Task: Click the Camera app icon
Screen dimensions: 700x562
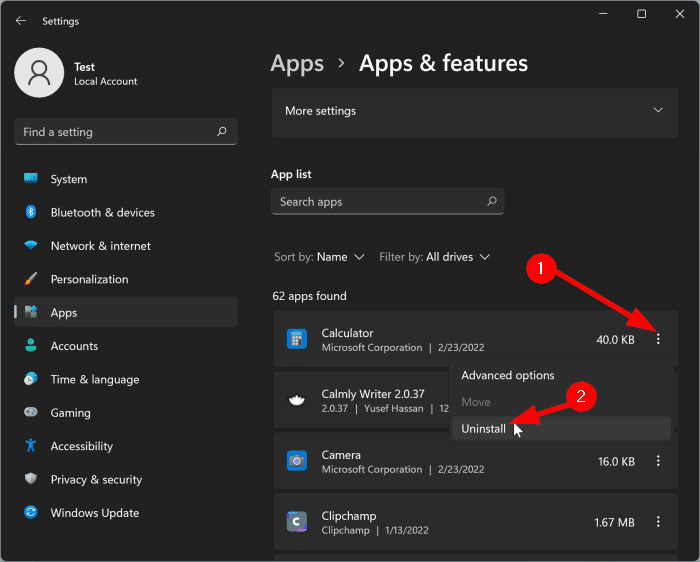Action: 296,461
